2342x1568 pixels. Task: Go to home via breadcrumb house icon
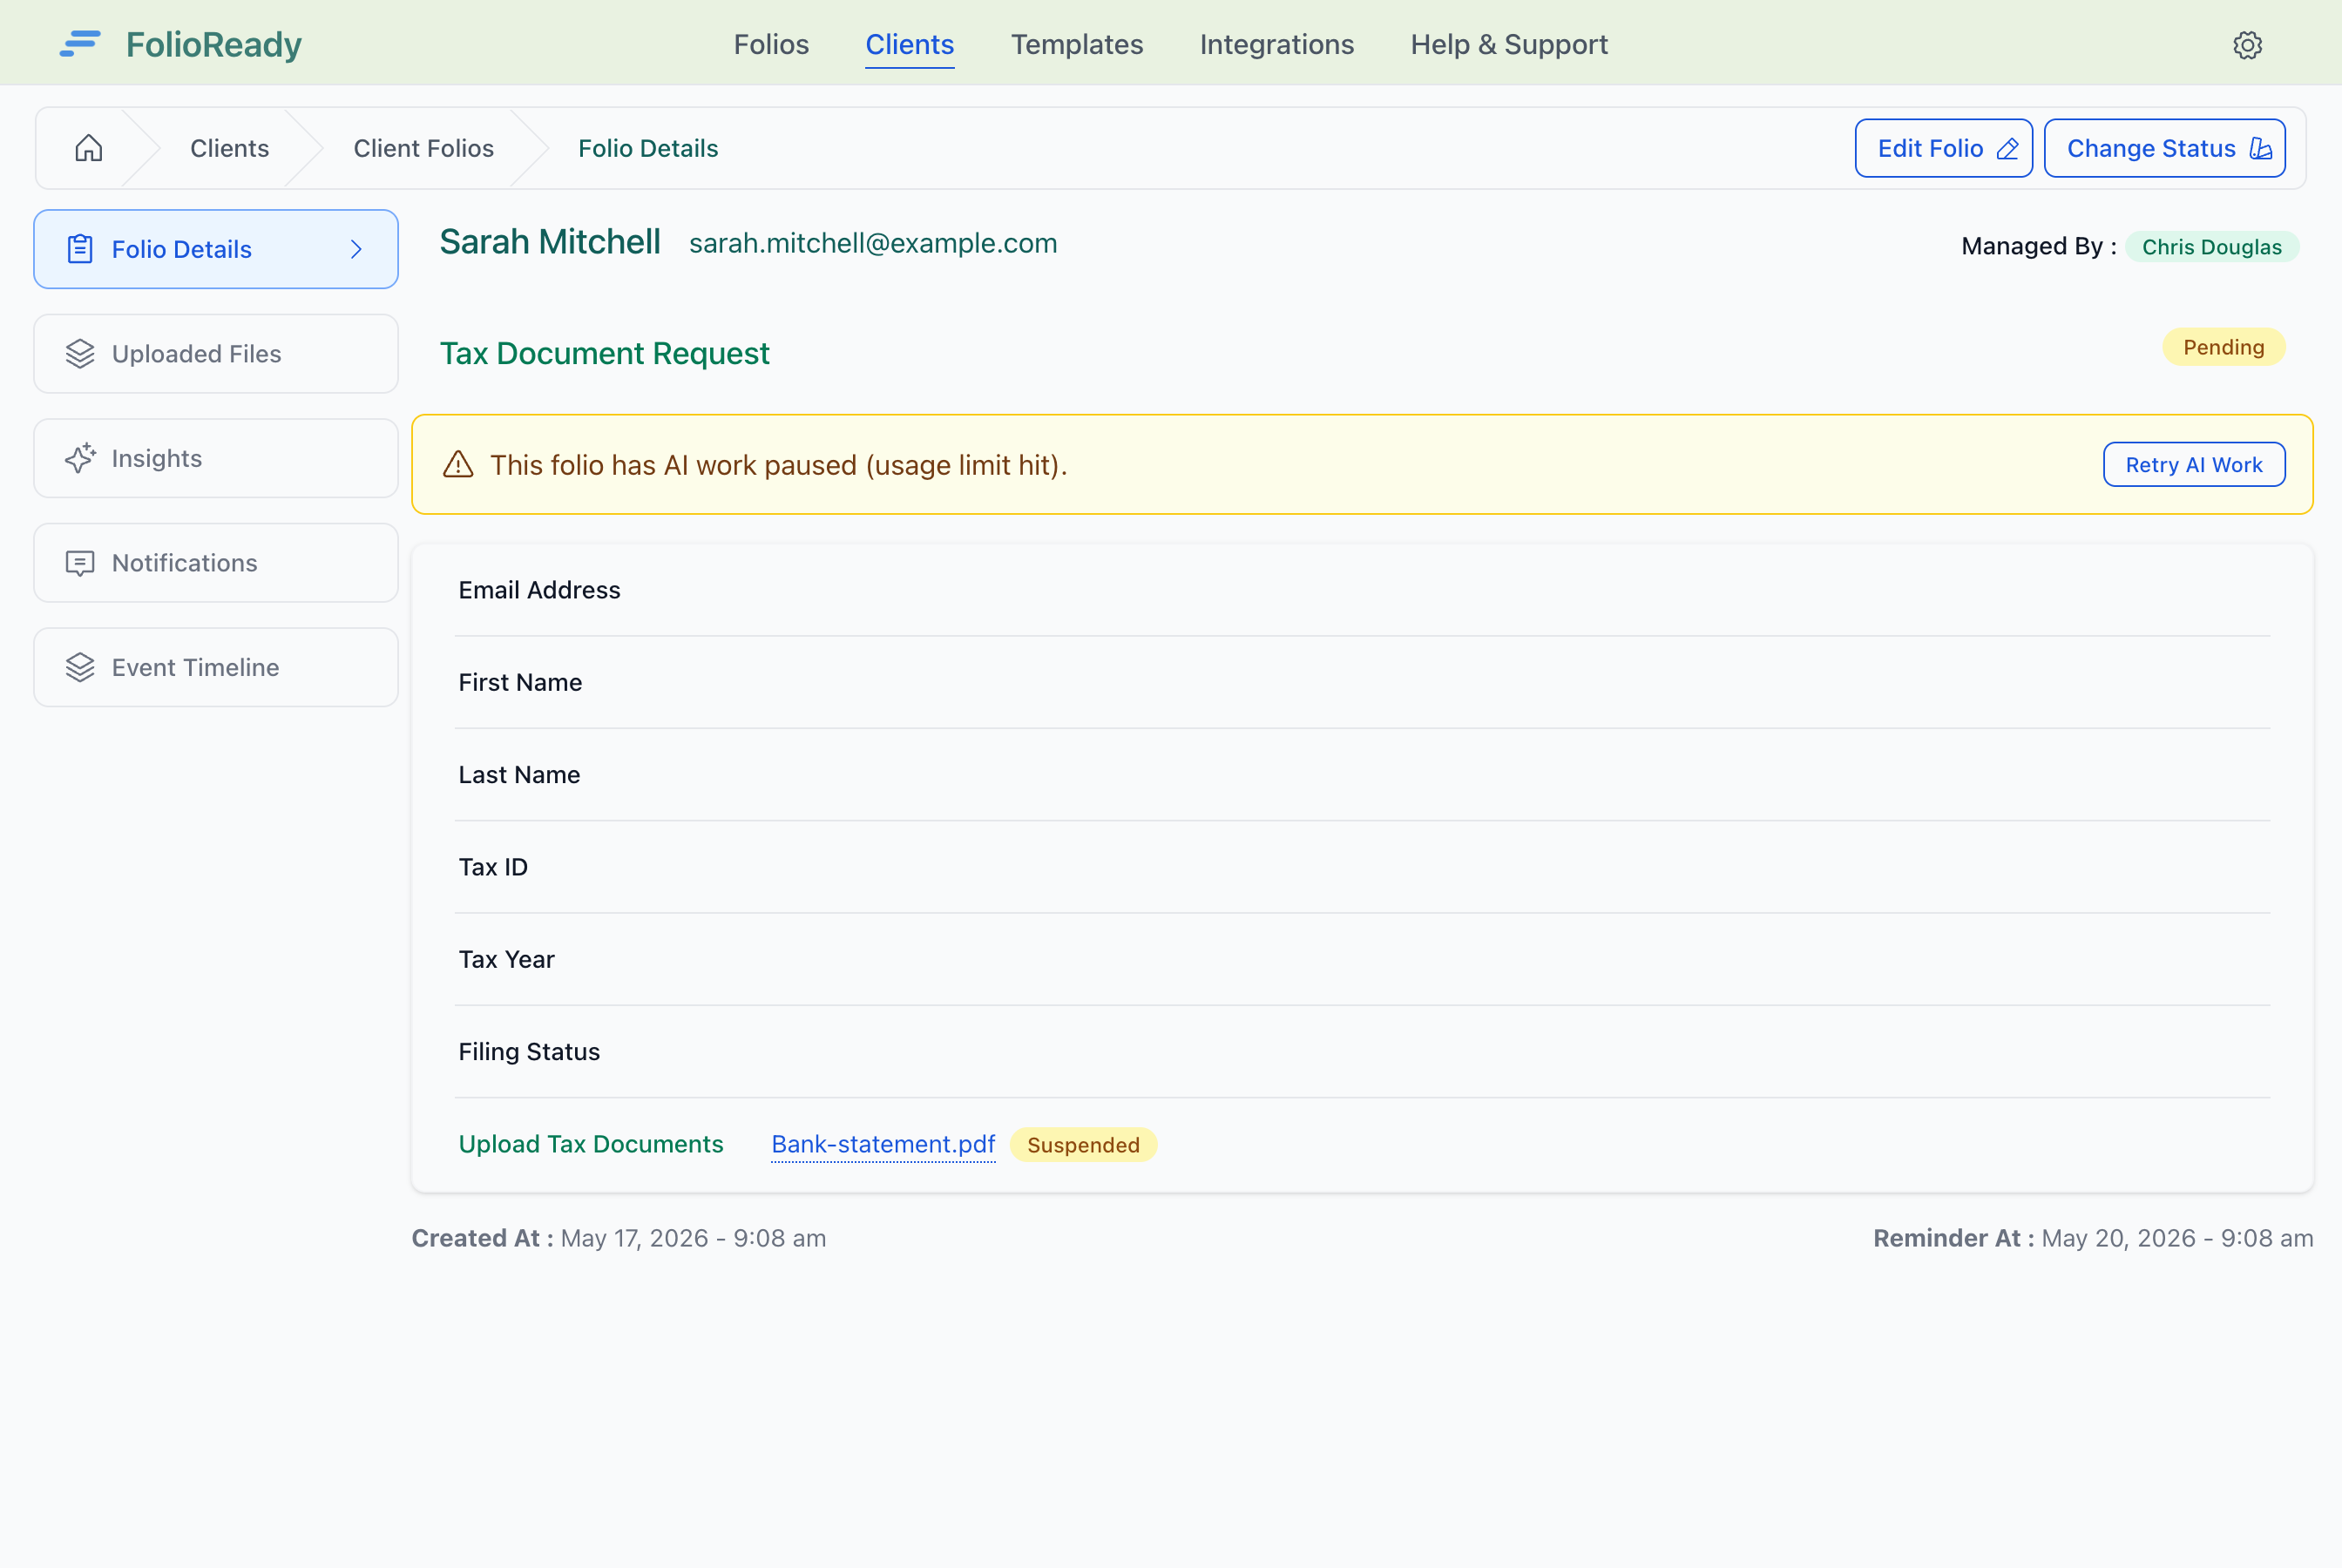89,148
